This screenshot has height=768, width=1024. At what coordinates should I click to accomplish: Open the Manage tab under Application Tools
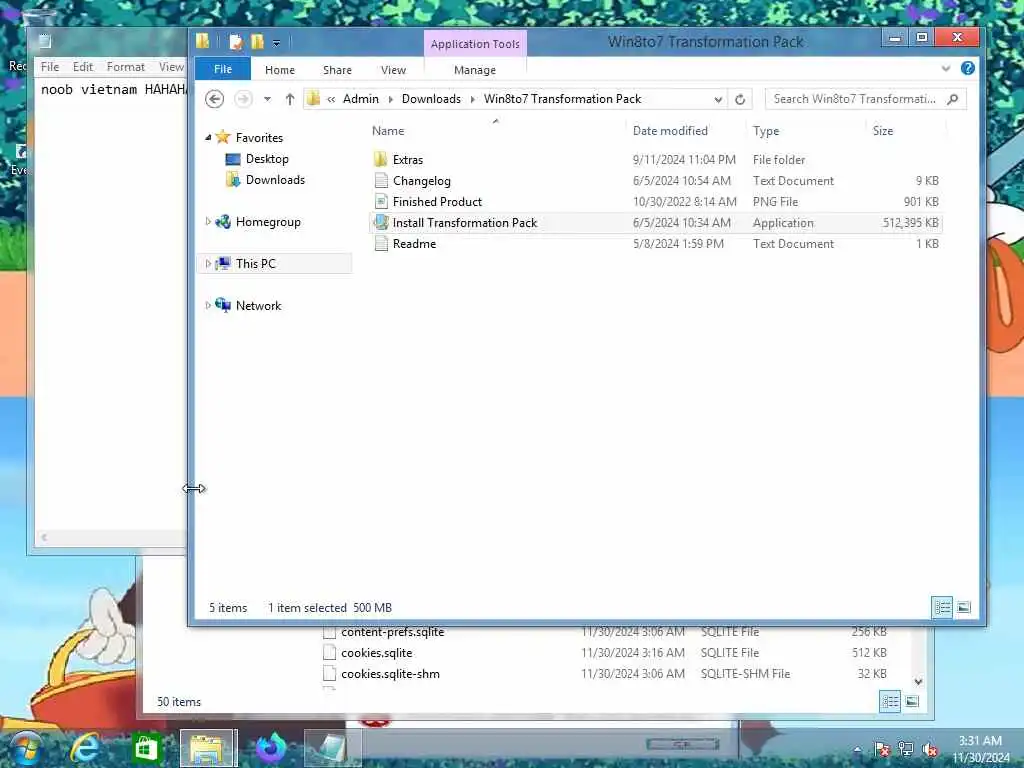point(475,69)
